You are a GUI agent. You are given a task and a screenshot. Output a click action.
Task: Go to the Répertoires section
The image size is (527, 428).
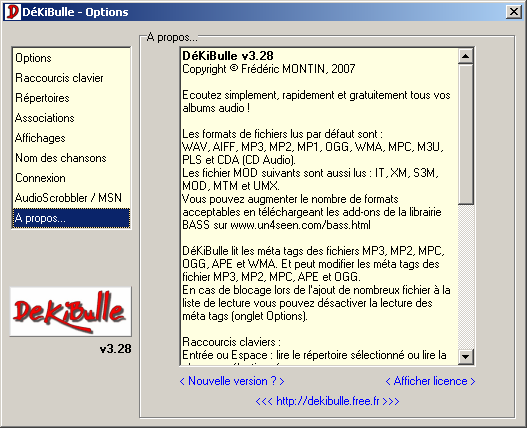(x=71, y=98)
